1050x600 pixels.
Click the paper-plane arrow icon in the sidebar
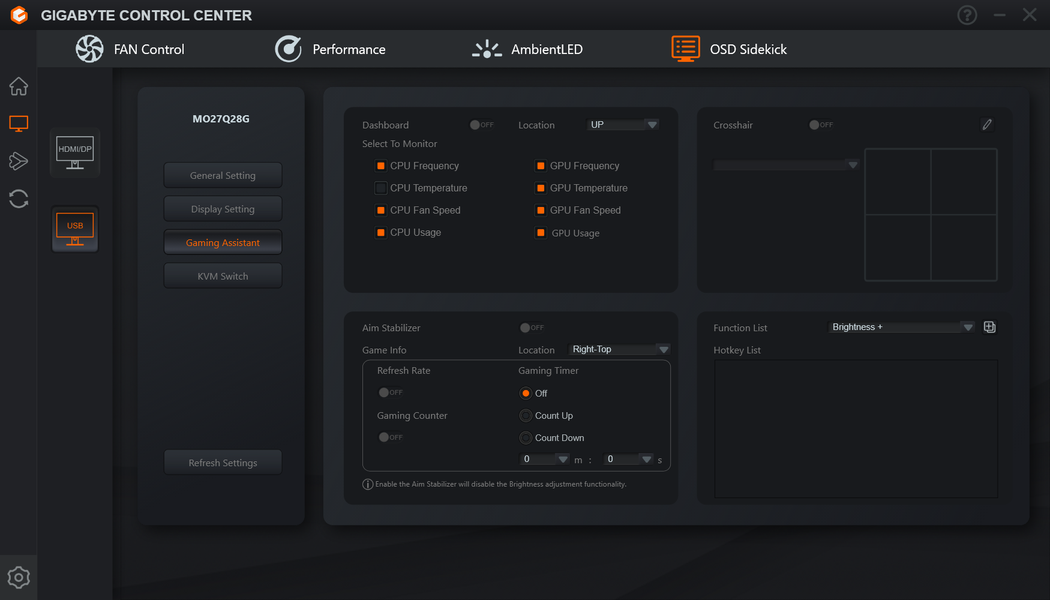(19, 161)
